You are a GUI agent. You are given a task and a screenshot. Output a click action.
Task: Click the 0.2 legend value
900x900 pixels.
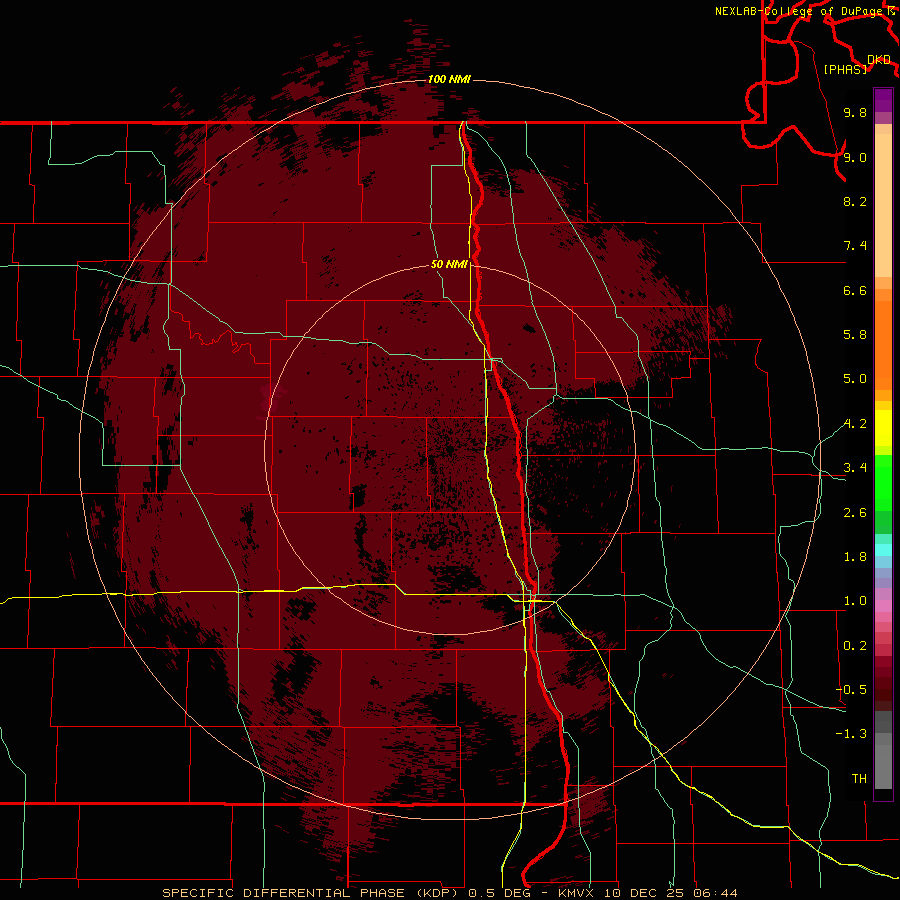pos(855,646)
